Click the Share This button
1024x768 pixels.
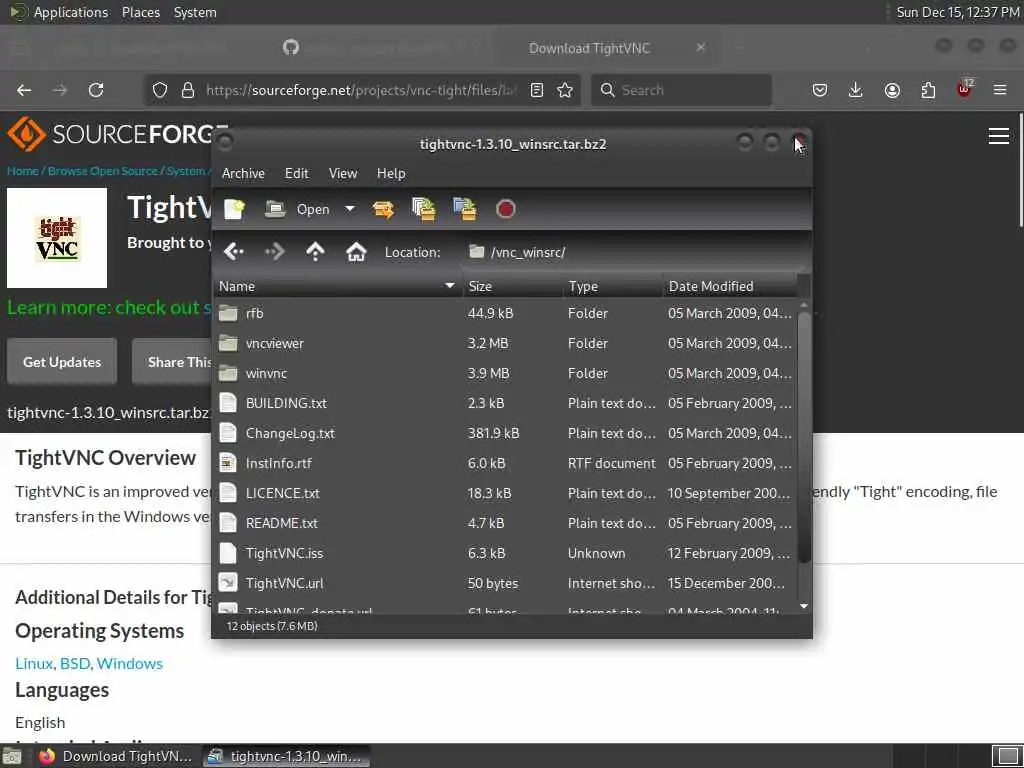coord(174,362)
